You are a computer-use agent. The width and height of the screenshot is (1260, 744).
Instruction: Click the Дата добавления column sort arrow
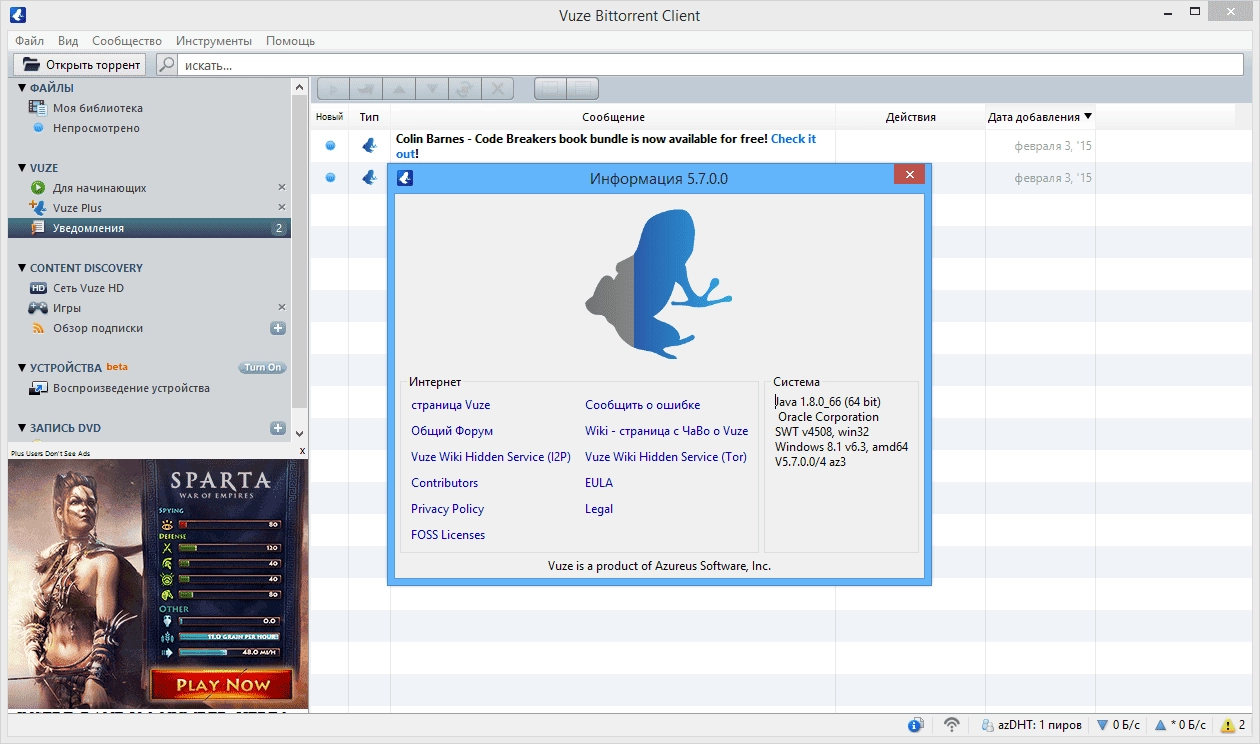click(x=1088, y=117)
